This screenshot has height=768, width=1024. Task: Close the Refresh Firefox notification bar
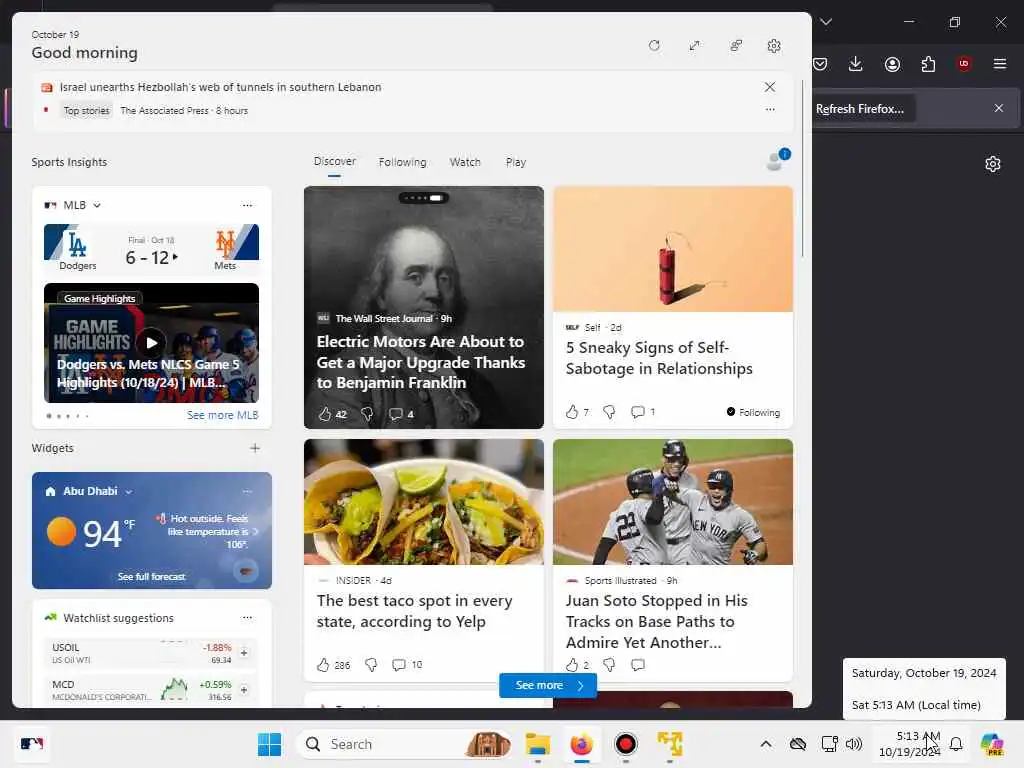[x=999, y=108]
